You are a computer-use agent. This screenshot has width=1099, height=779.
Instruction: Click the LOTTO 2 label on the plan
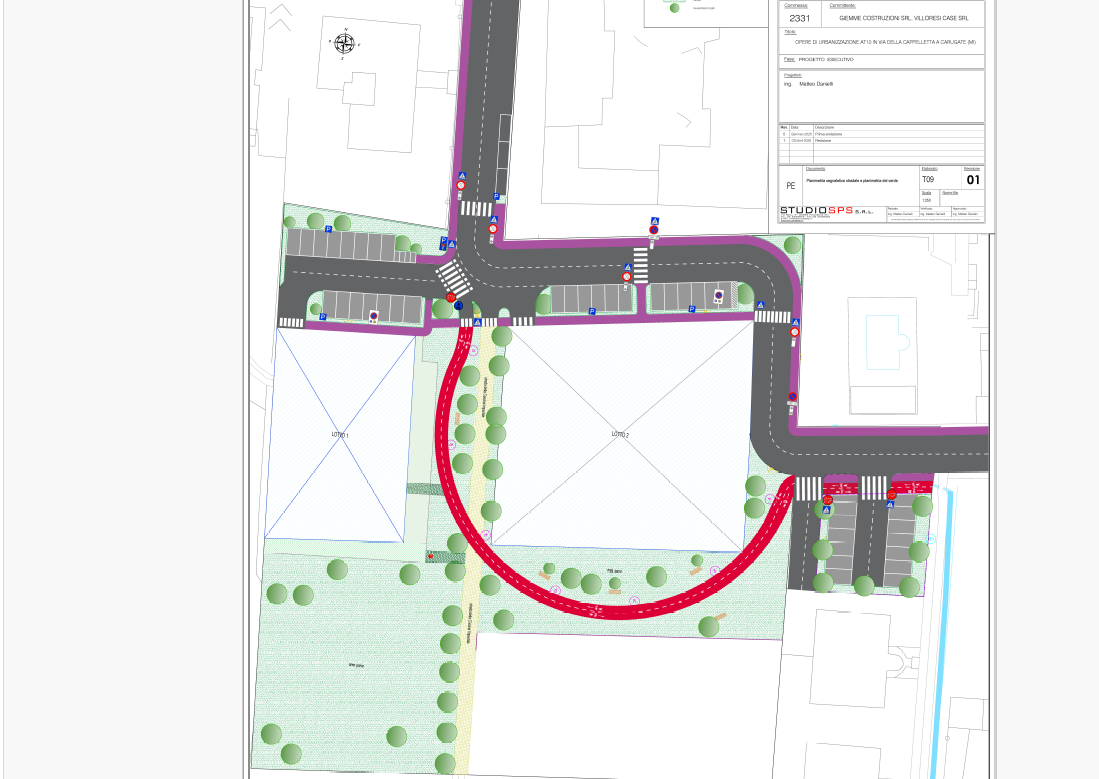pos(618,435)
